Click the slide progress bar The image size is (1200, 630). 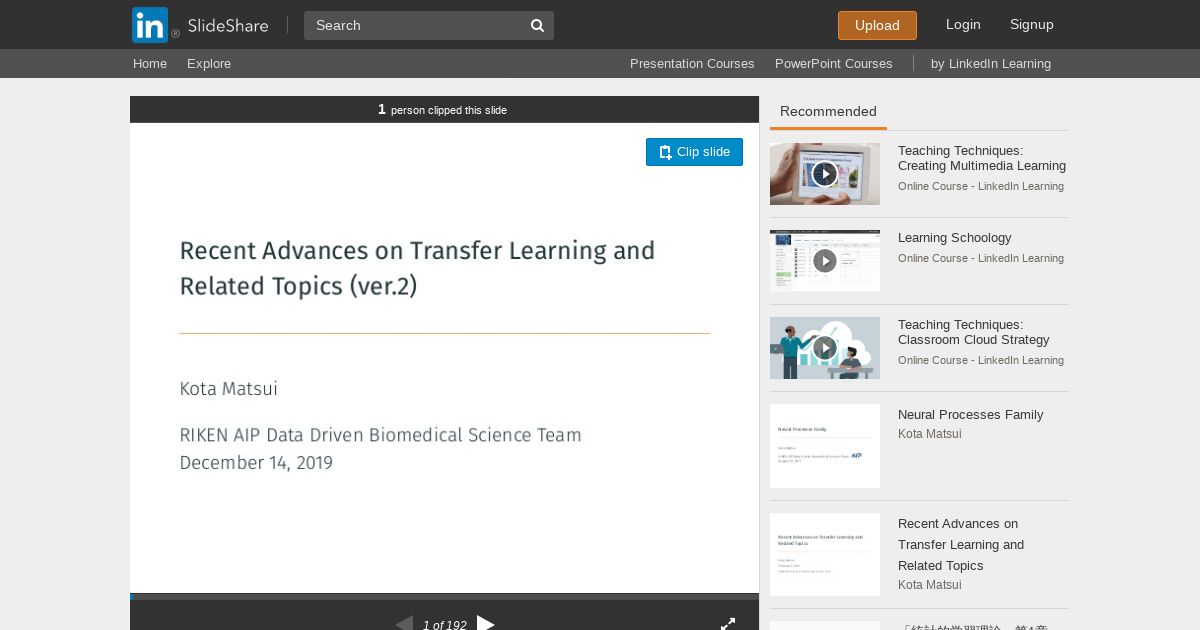coord(444,597)
